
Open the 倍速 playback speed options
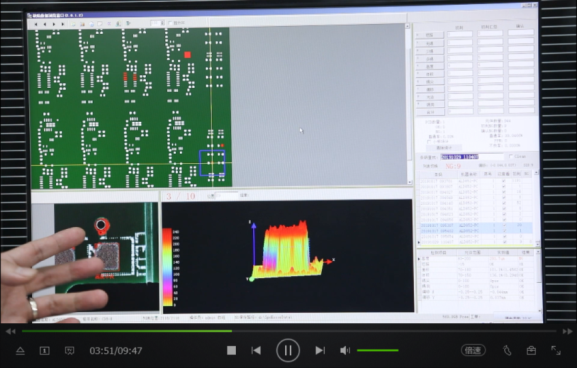[473, 350]
